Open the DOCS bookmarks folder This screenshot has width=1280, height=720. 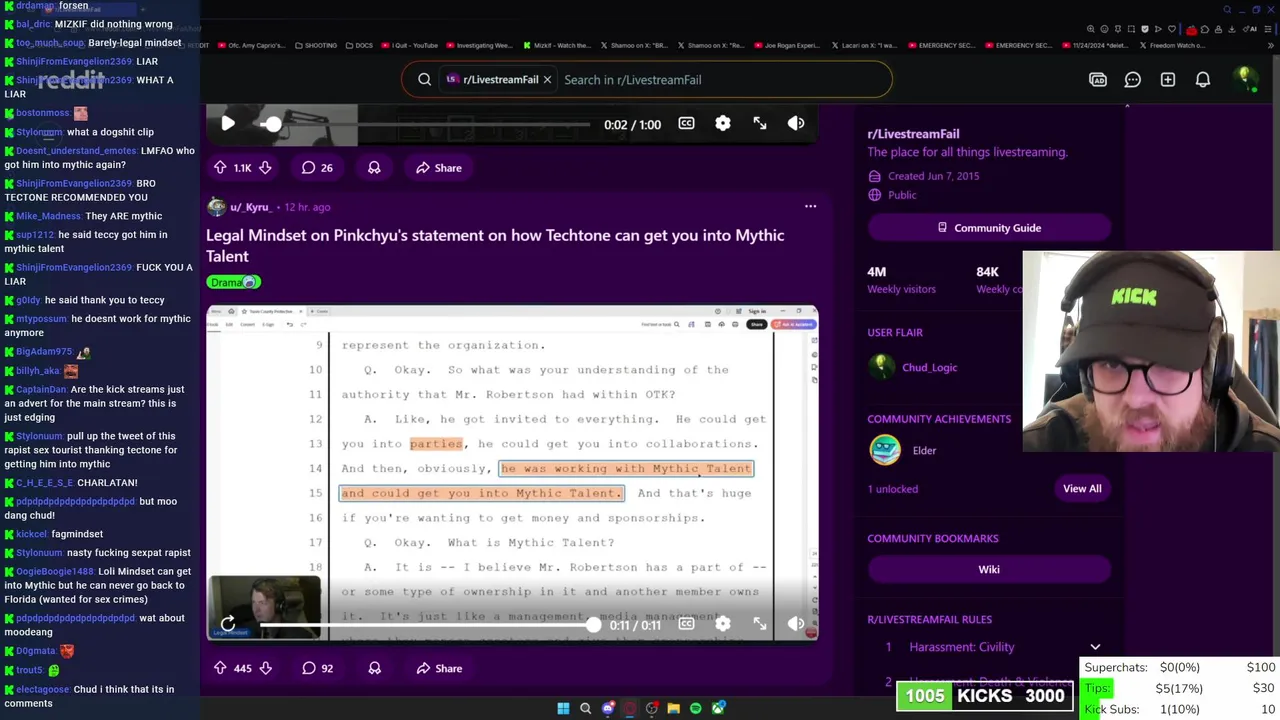coord(357,45)
